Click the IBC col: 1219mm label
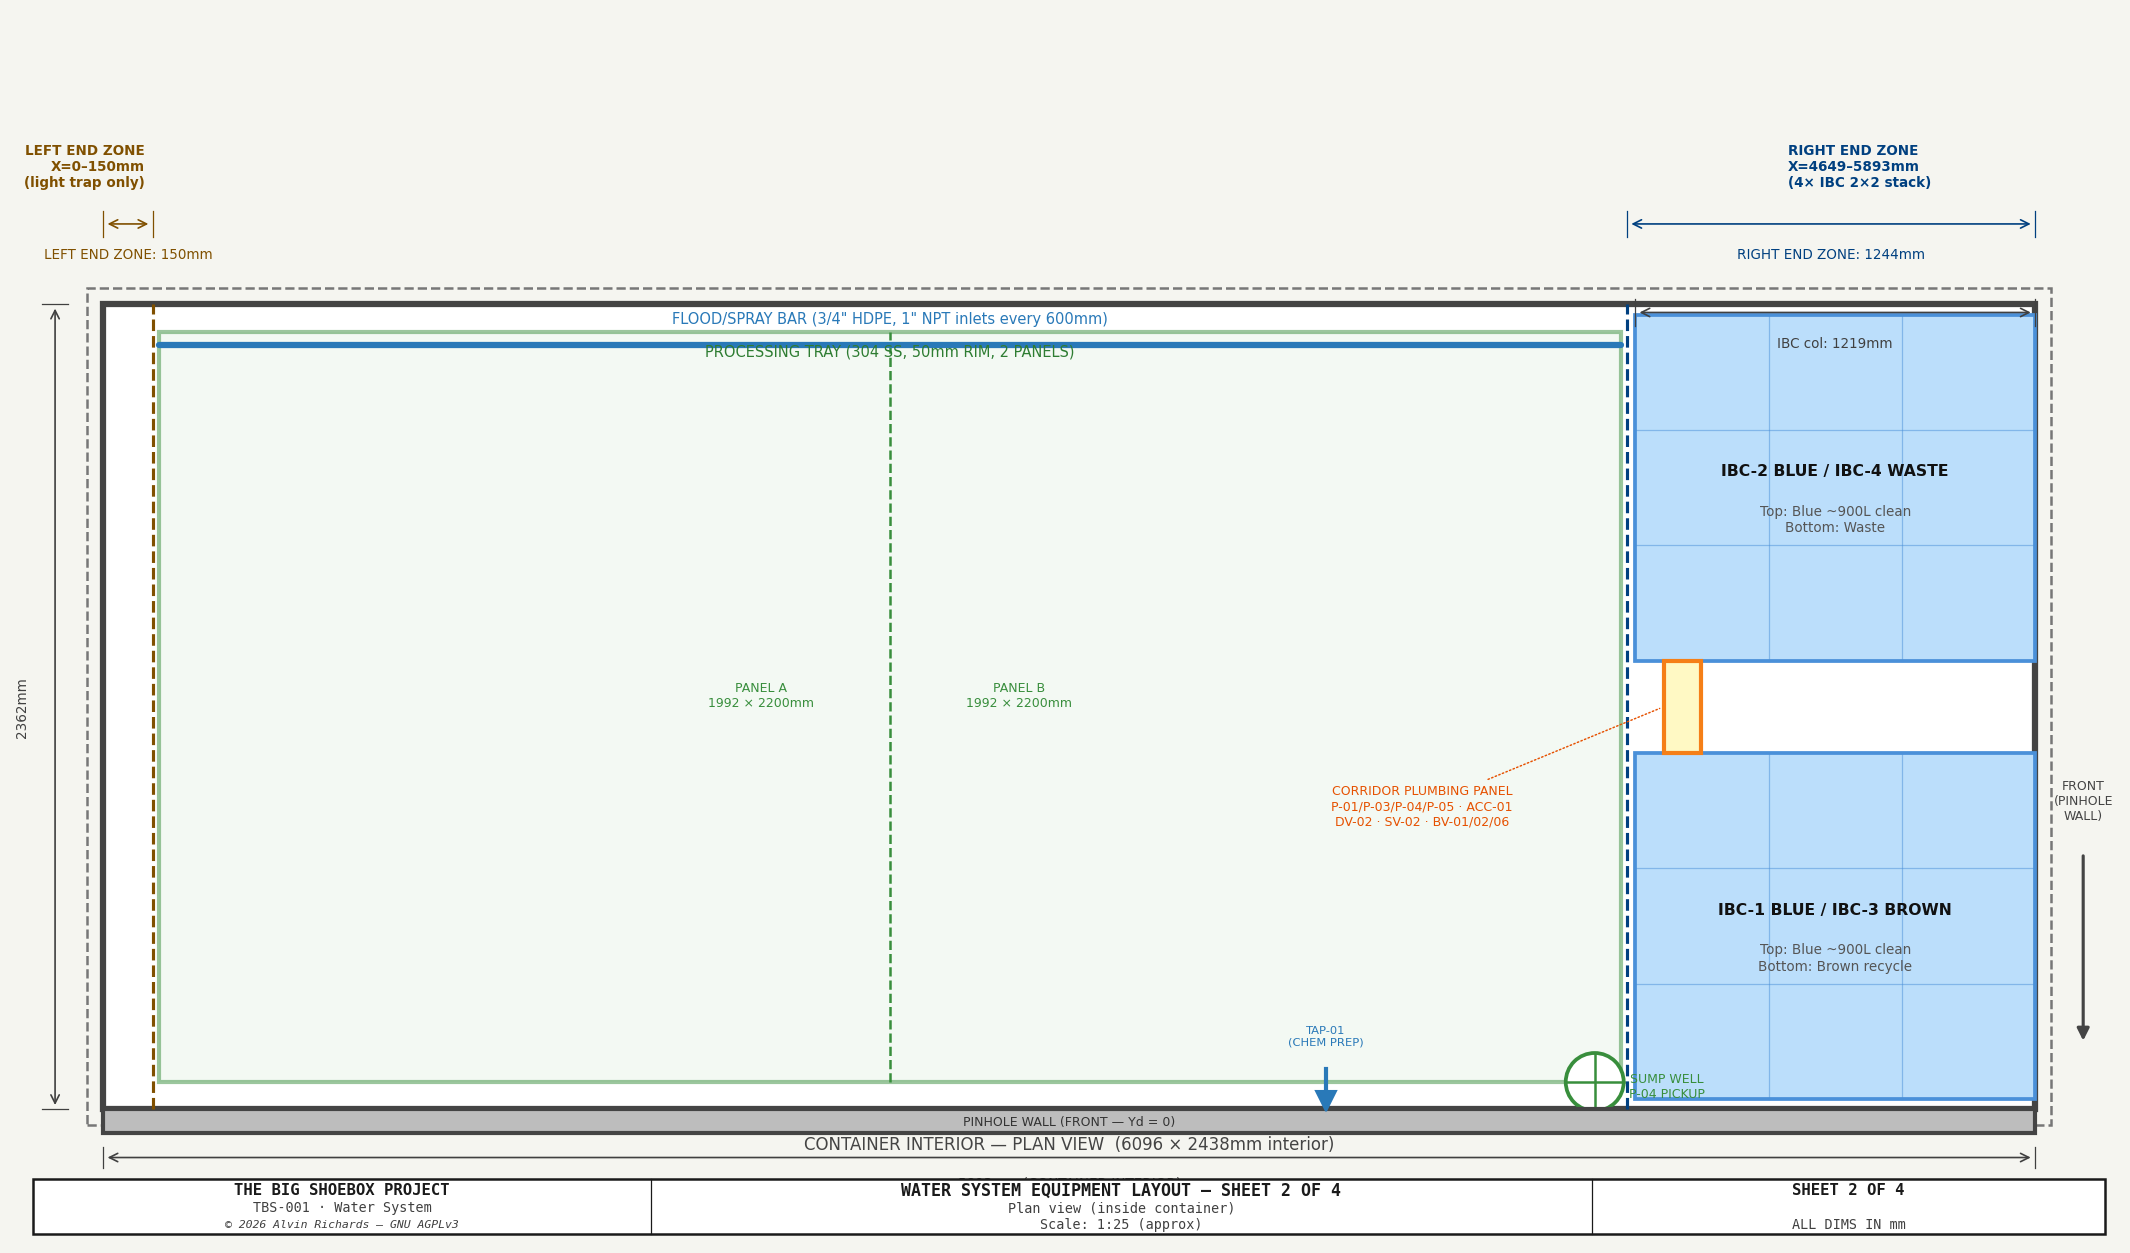The height and width of the screenshot is (1253, 2130). 1835,344
